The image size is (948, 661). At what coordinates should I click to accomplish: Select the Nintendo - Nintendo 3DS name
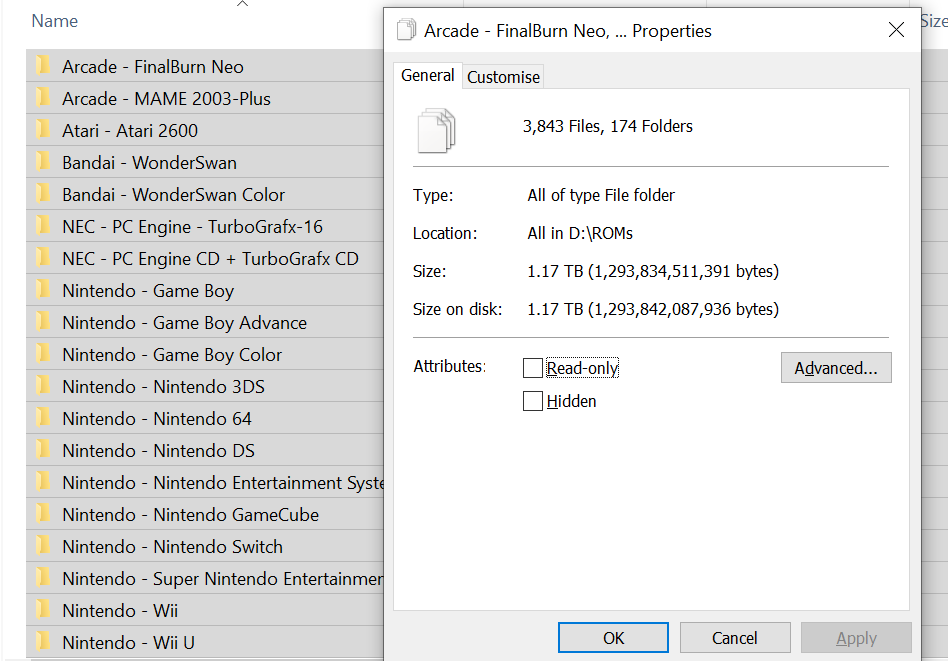coord(163,387)
